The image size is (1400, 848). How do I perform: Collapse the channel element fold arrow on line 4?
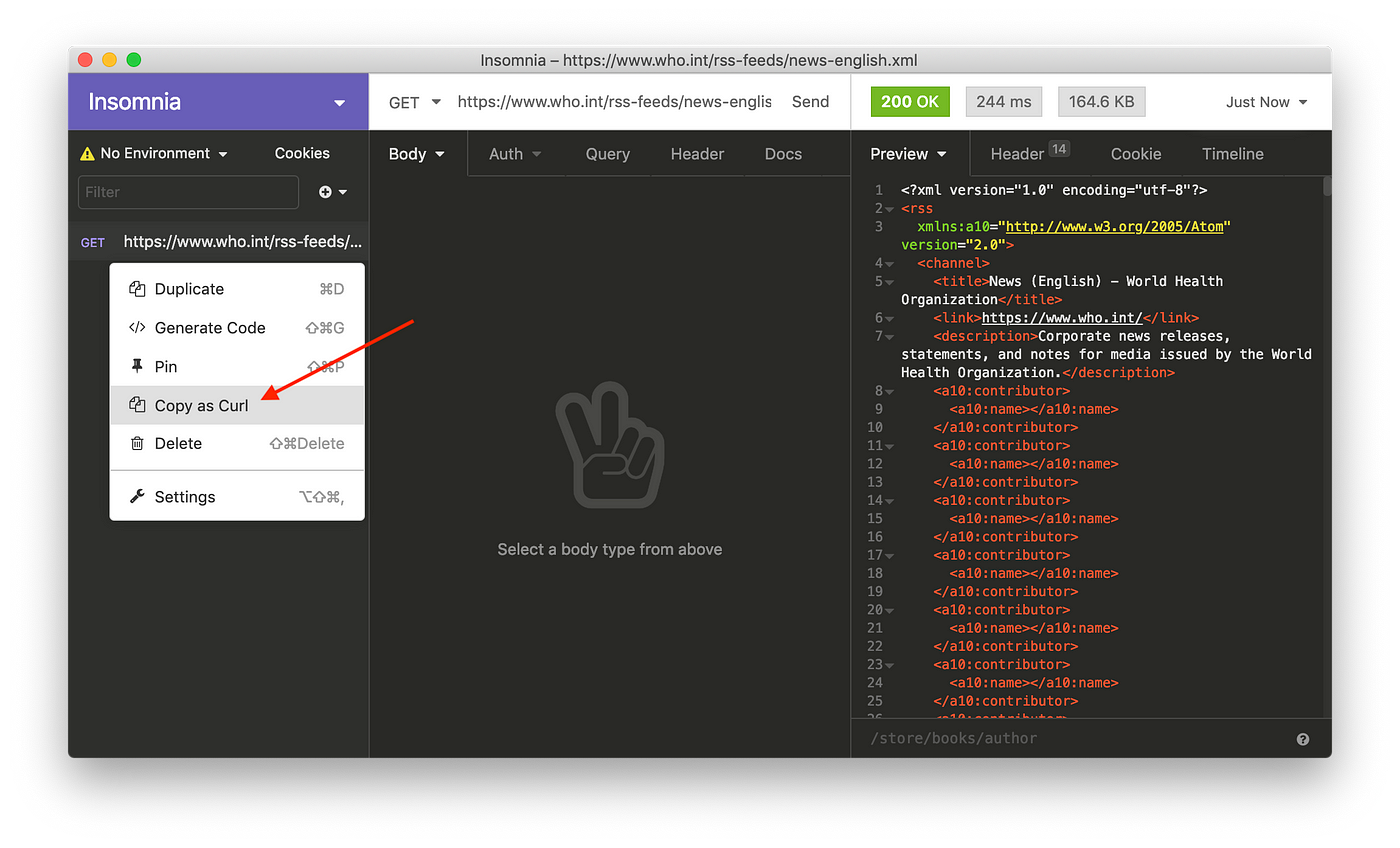pos(889,264)
